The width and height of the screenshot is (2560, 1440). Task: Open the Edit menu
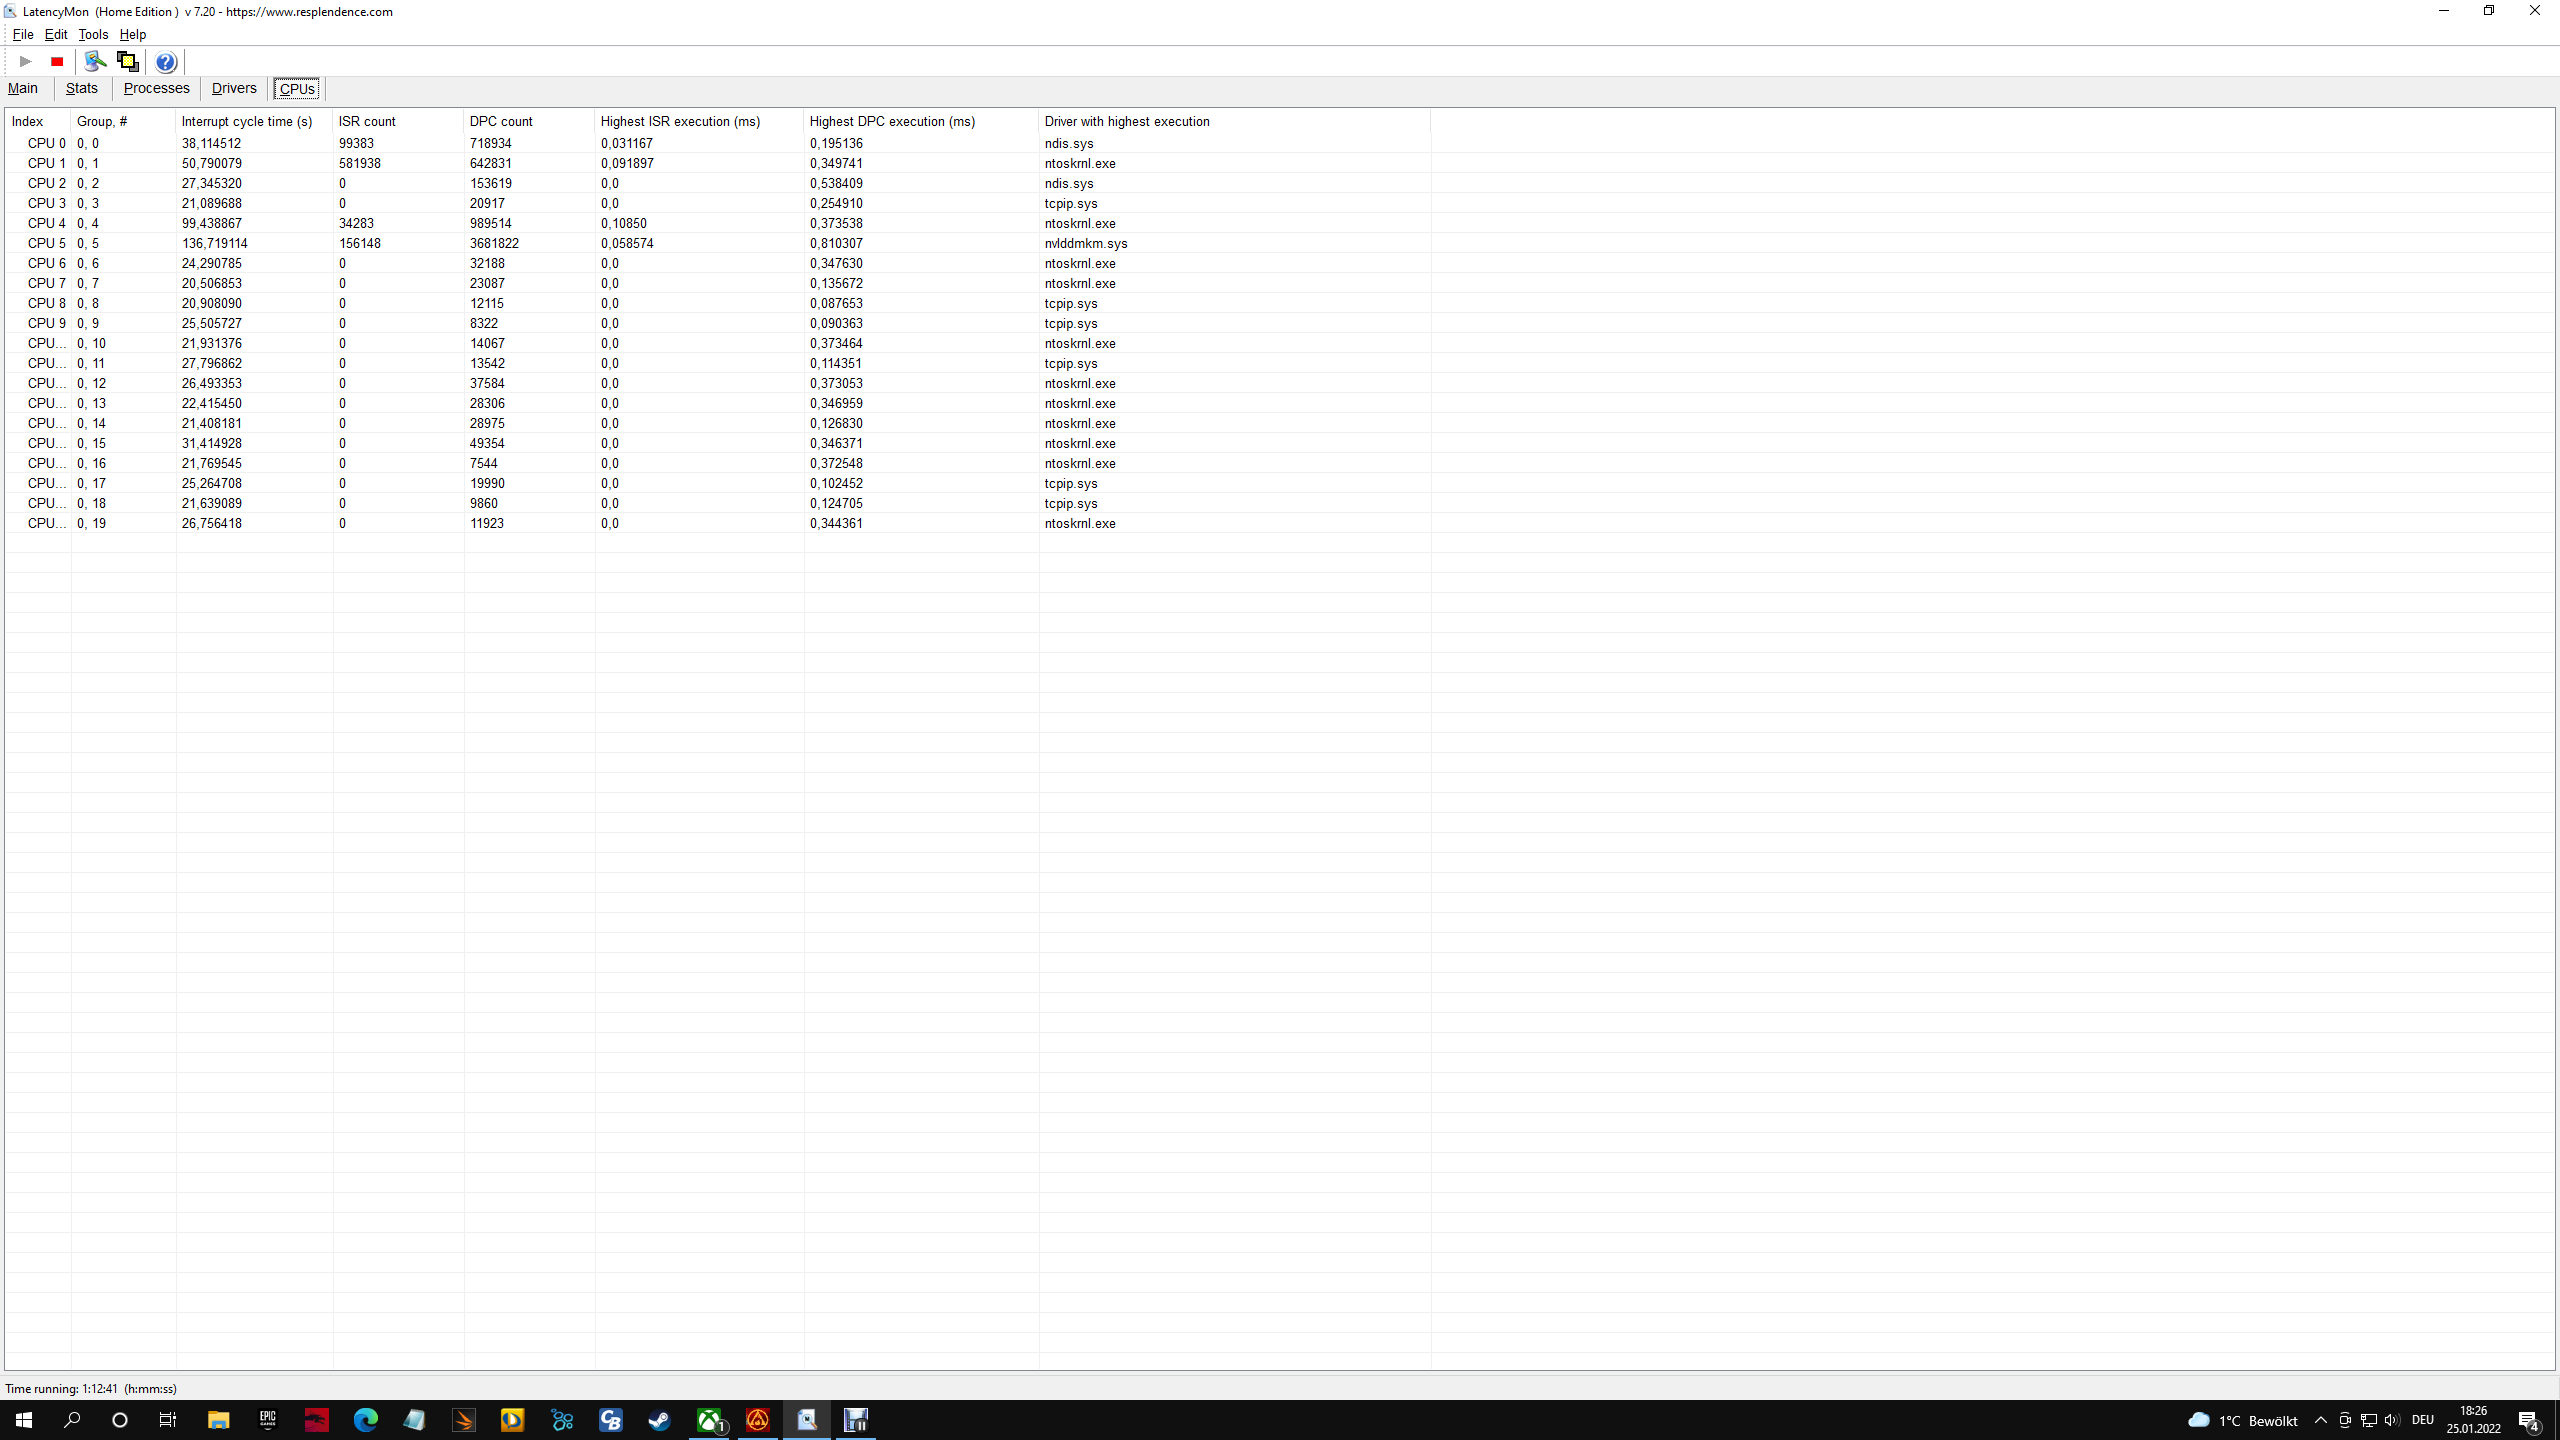56,34
